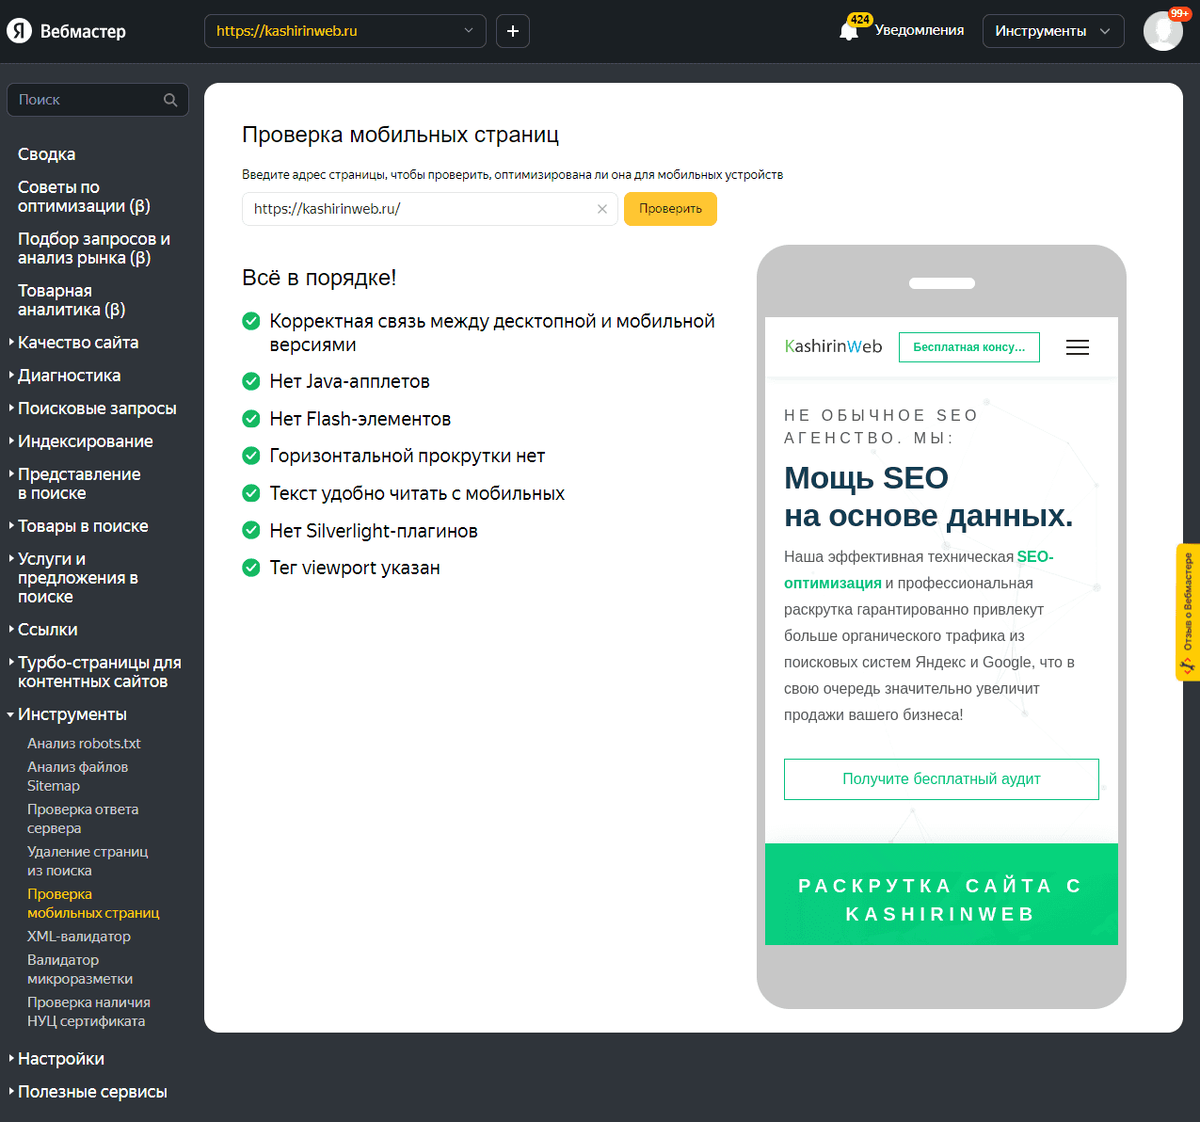
Task: Click the yellow Проверить button
Action: click(x=670, y=209)
